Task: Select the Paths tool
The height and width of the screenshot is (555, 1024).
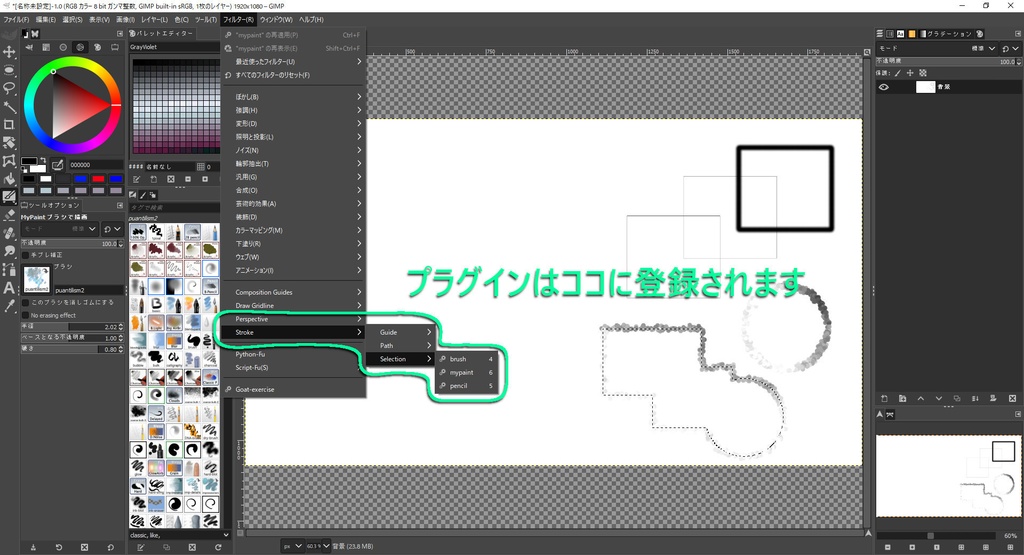Action: coord(9,269)
